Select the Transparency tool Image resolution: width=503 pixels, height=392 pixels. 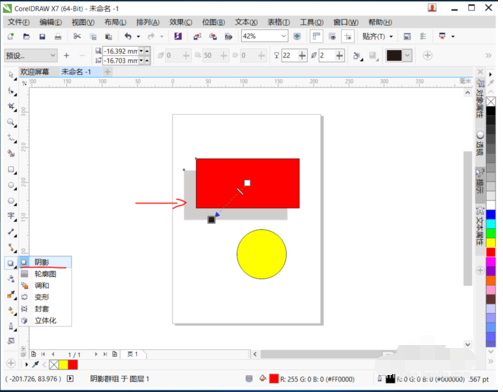coord(12,279)
